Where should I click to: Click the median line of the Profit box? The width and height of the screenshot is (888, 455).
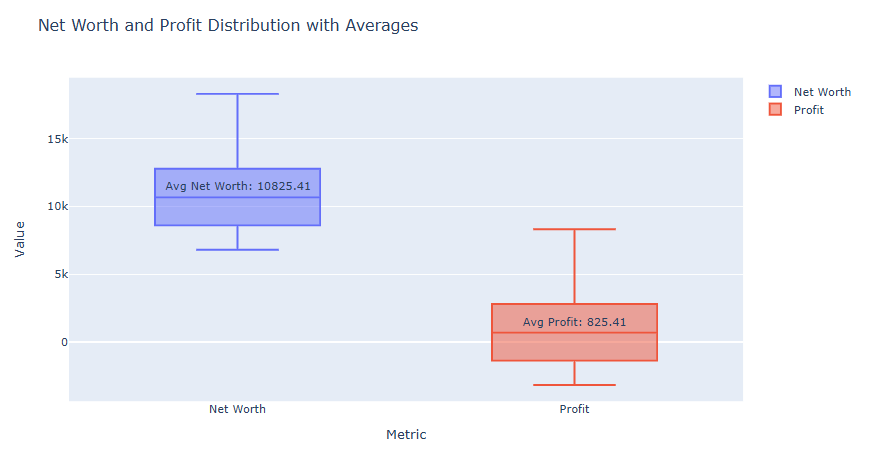(x=620, y=332)
